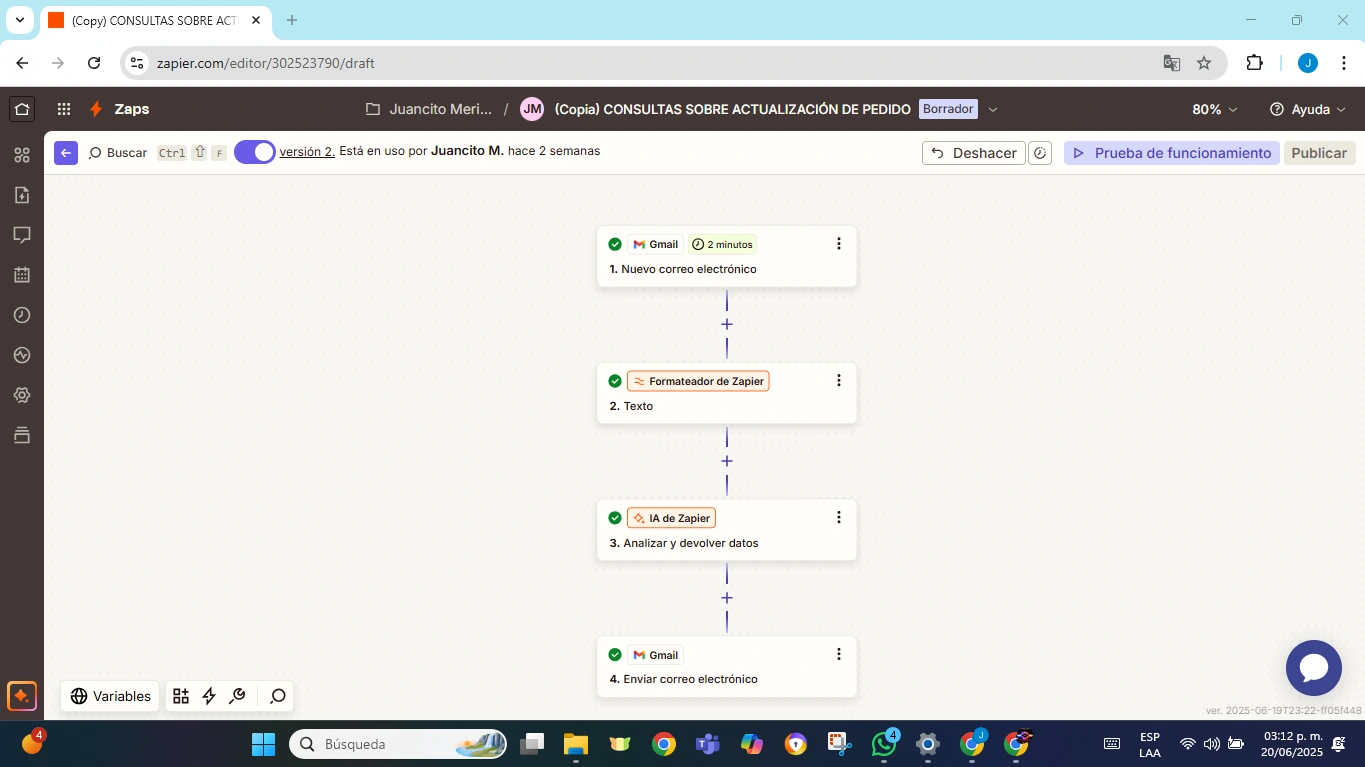Bookmark this page with the star icon
This screenshot has height=767, width=1365.
pos(1204,63)
